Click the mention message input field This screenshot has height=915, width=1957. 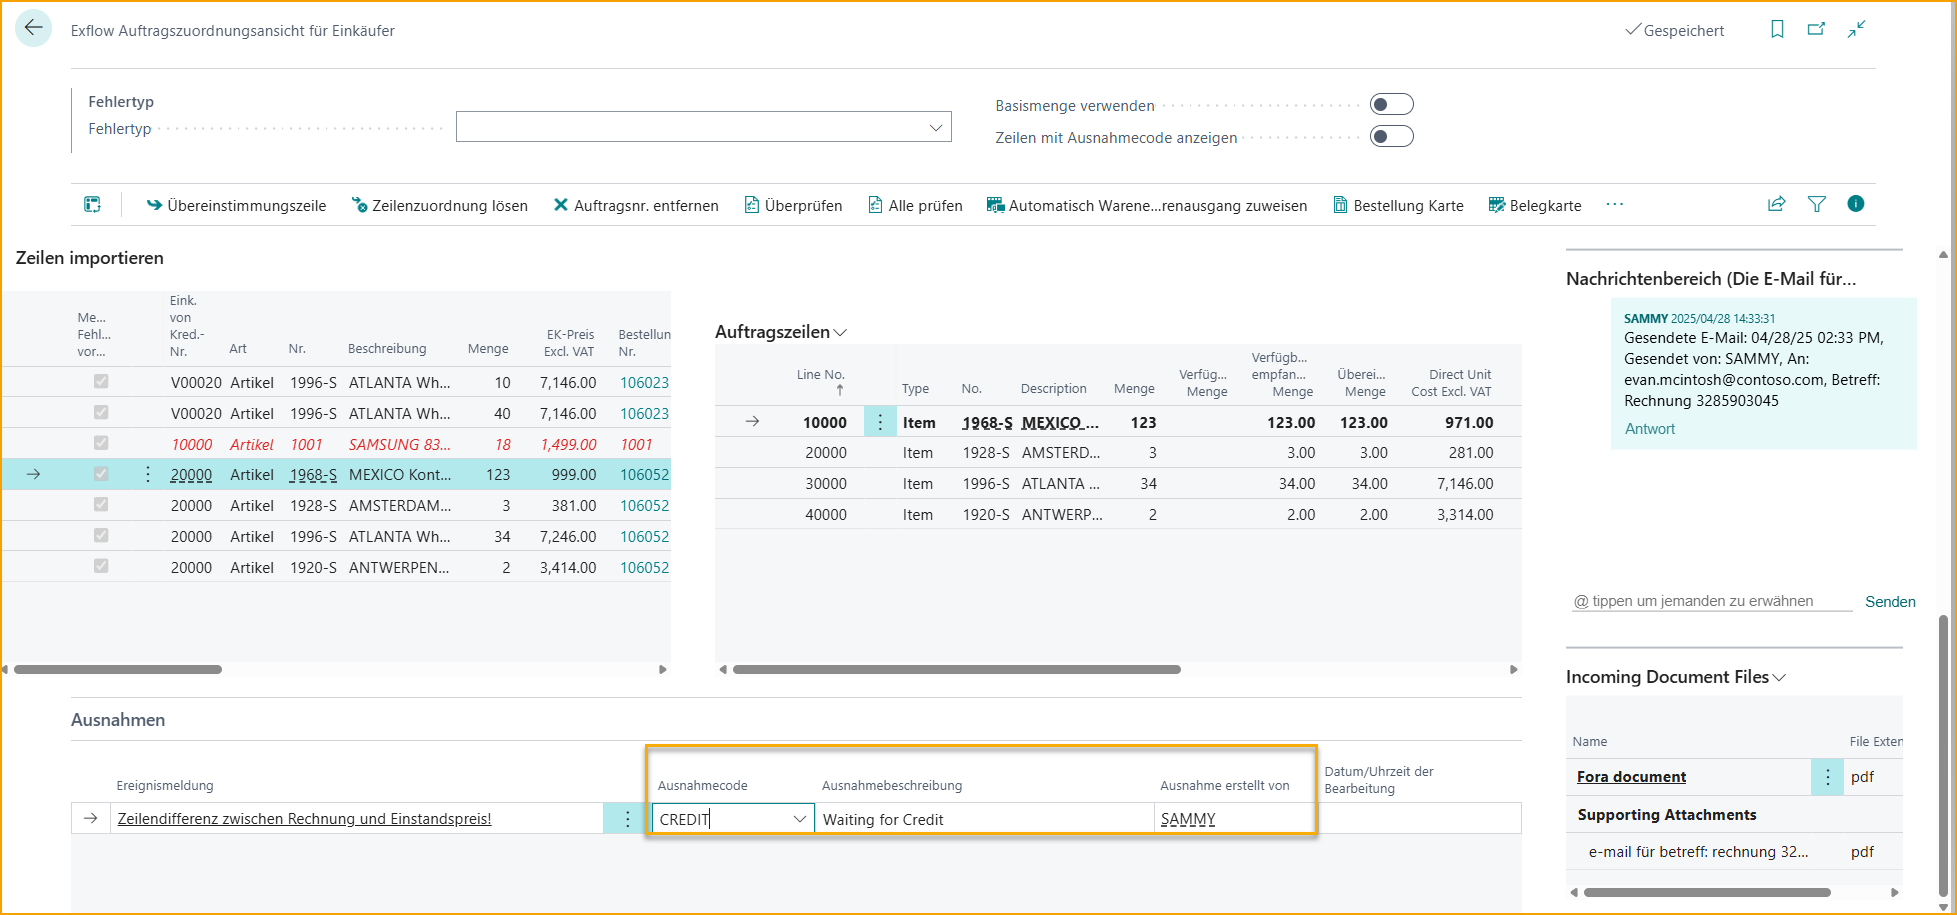pyautogui.click(x=1710, y=601)
